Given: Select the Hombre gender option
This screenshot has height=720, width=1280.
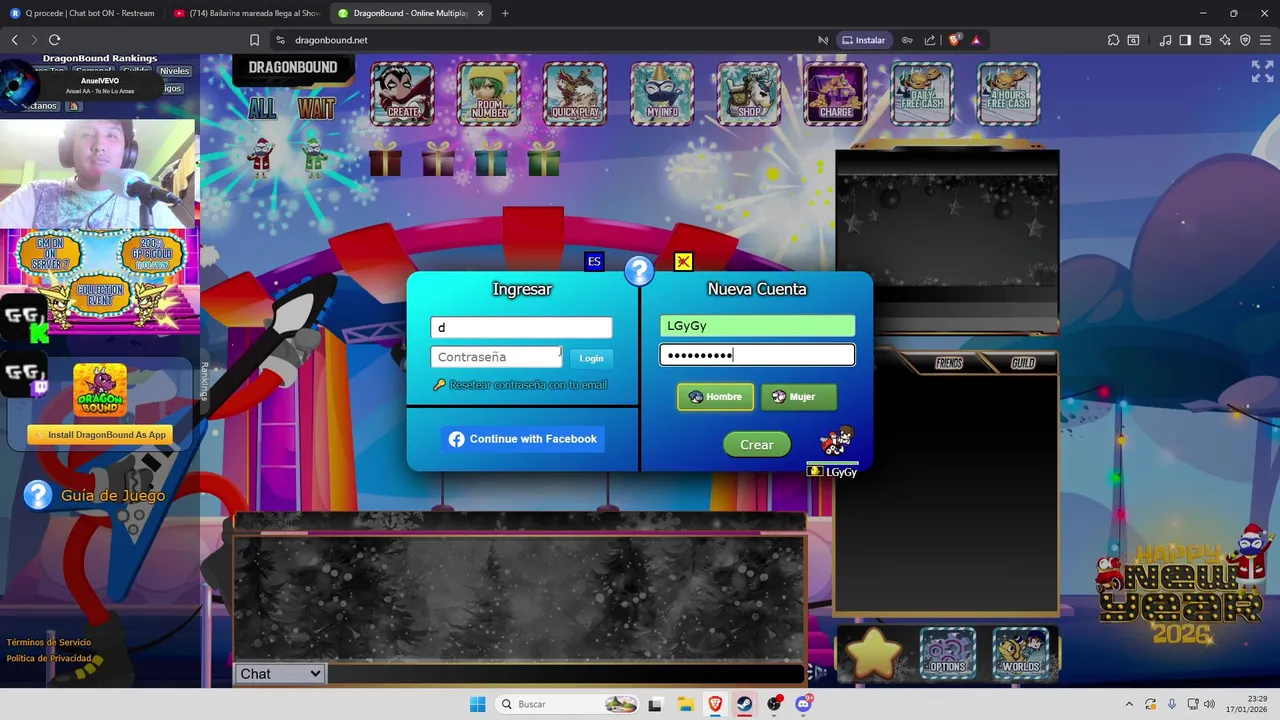Looking at the screenshot, I should tap(715, 397).
